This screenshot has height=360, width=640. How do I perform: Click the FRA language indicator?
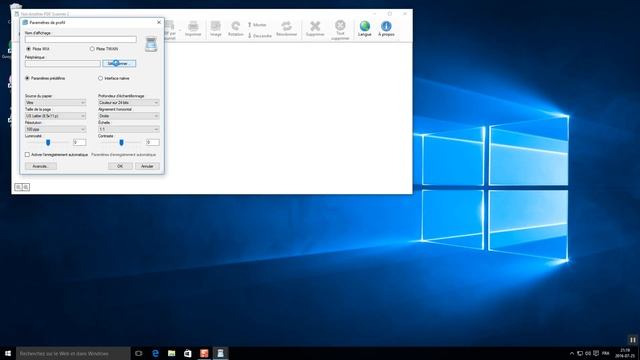point(605,353)
